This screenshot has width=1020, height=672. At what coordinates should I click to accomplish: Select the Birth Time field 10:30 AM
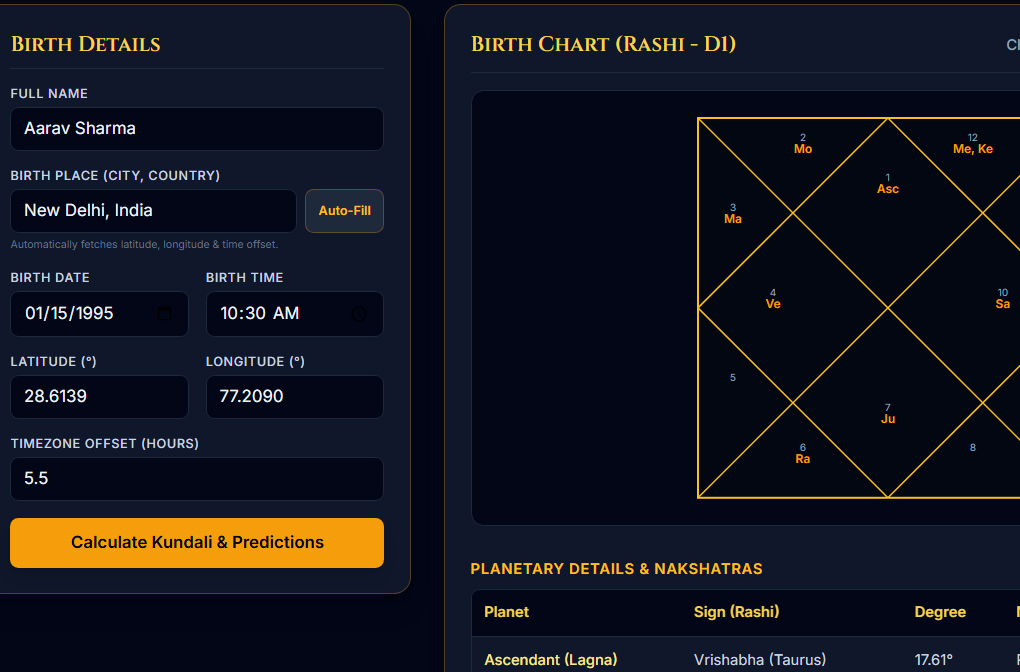[295, 314]
